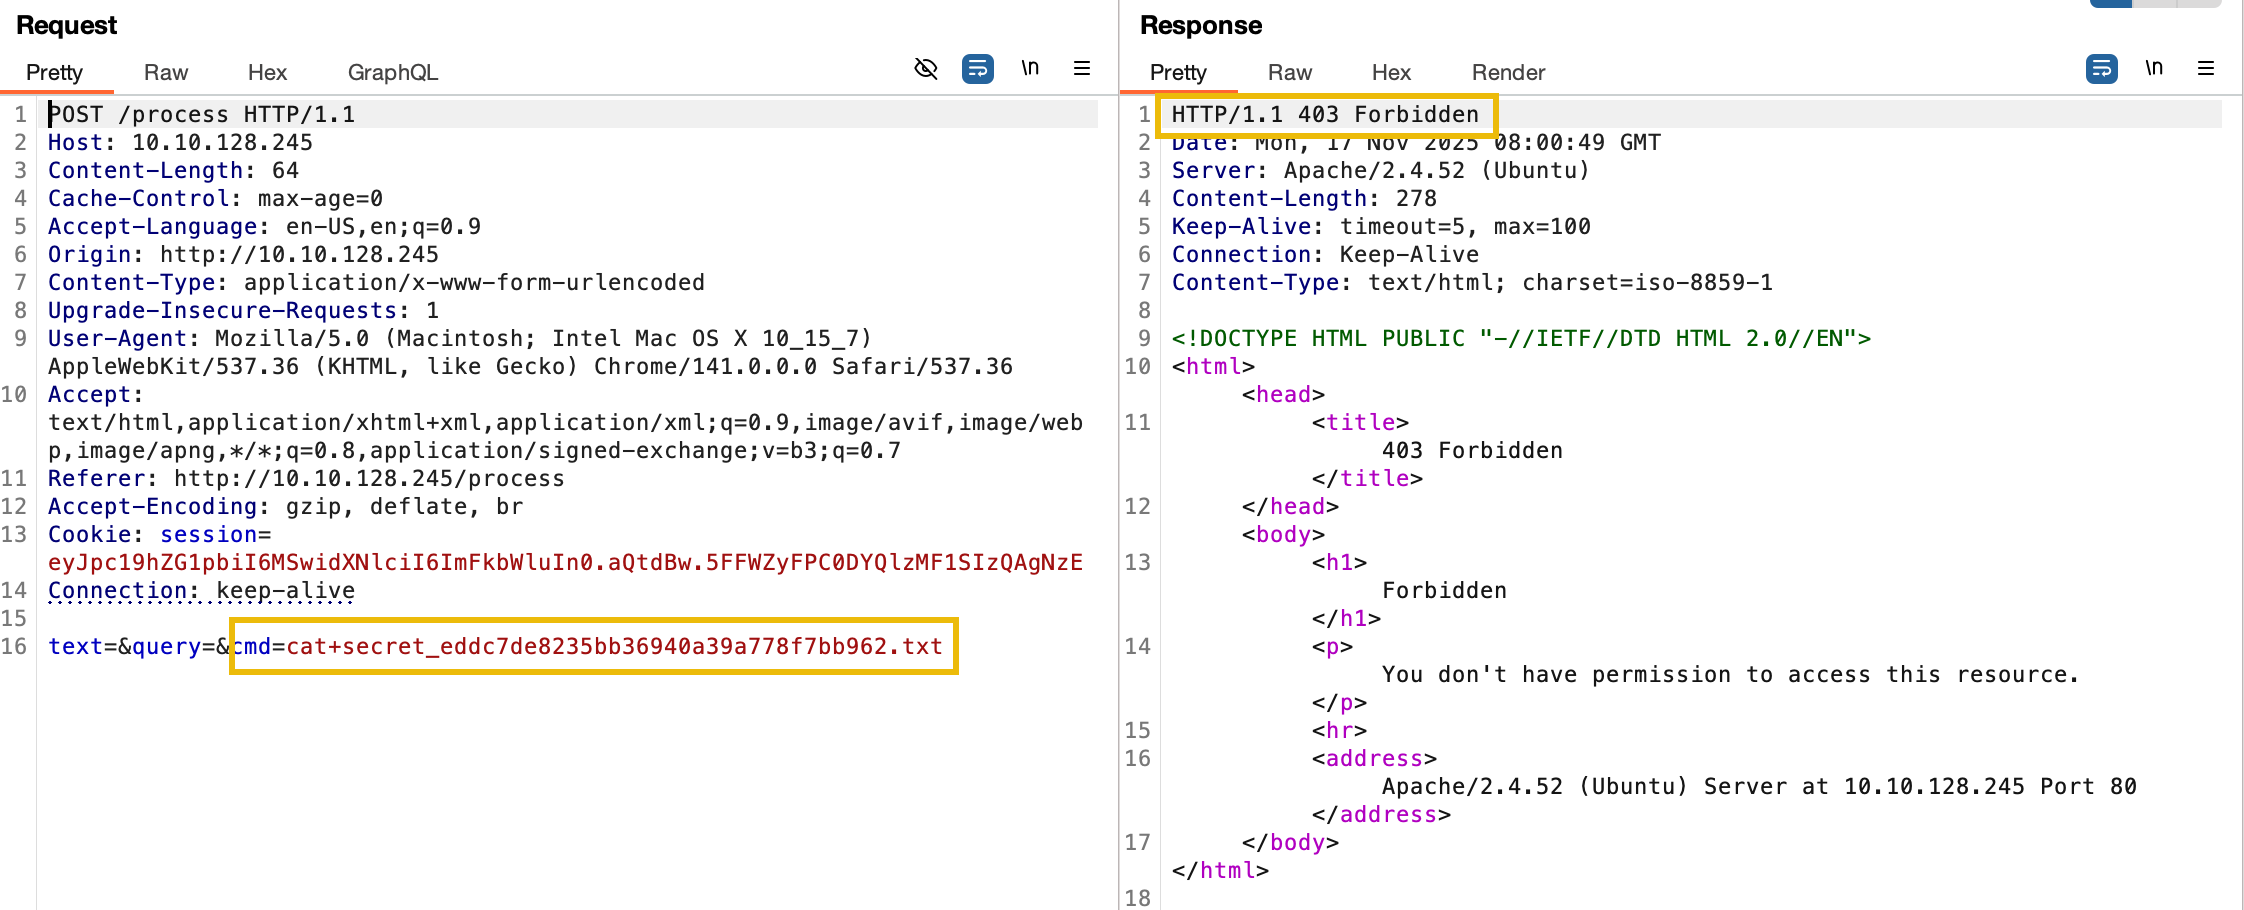Click the User-Agent header line
The height and width of the screenshot is (910, 2244).
(x=531, y=352)
